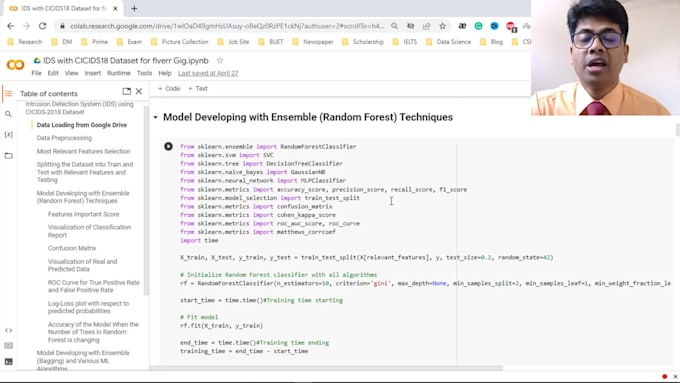Open the View menu
The width and height of the screenshot is (680, 383).
[x=72, y=73]
